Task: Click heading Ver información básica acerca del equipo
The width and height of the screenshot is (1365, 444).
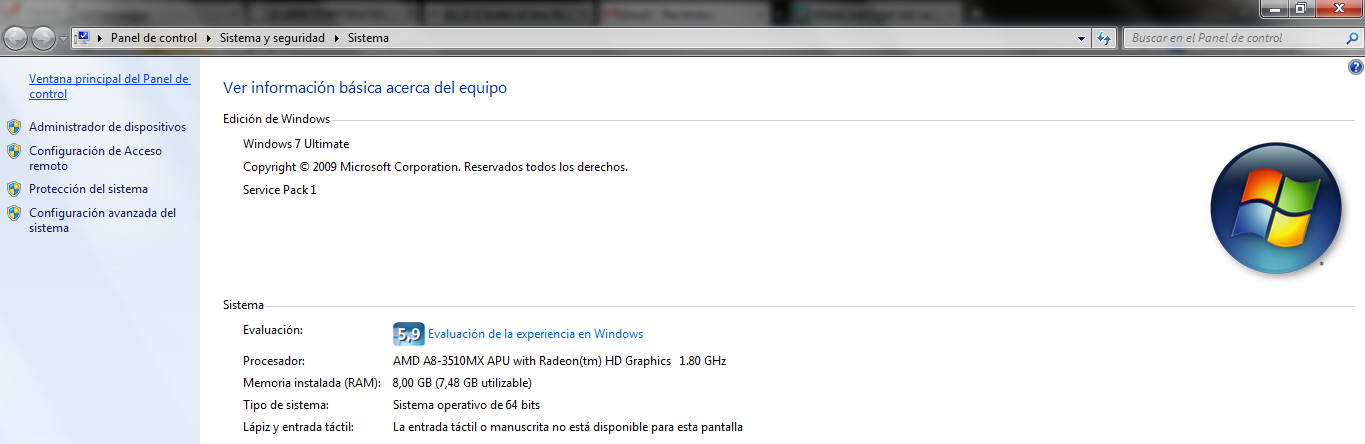Action: pyautogui.click(x=365, y=88)
